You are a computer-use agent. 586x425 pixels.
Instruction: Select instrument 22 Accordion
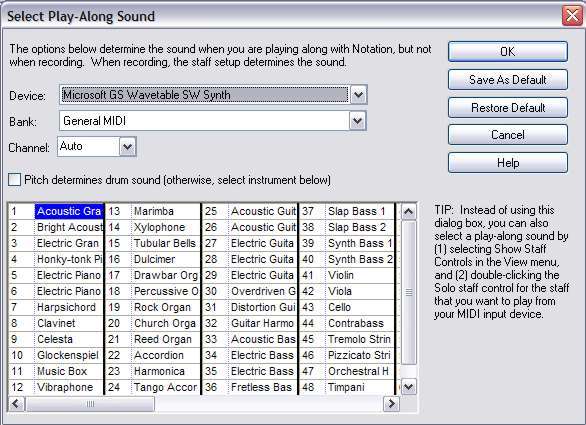click(x=166, y=355)
